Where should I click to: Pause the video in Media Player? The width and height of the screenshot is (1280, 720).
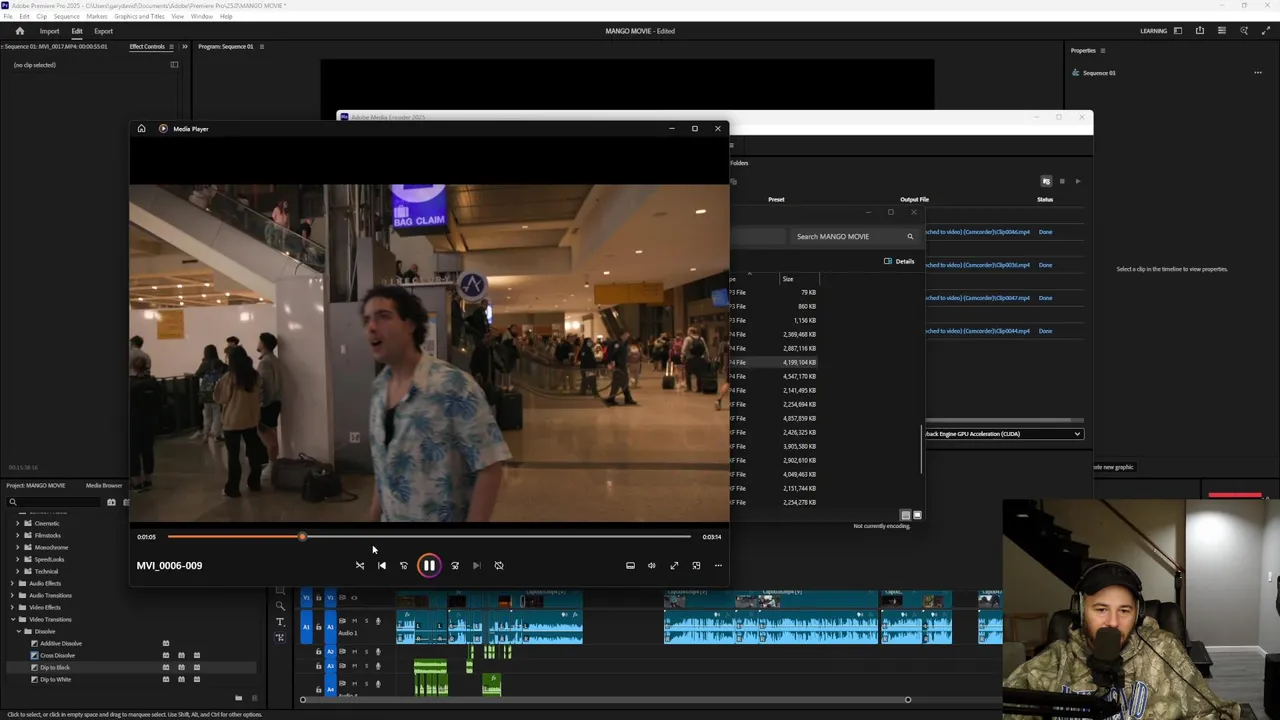pyautogui.click(x=428, y=566)
